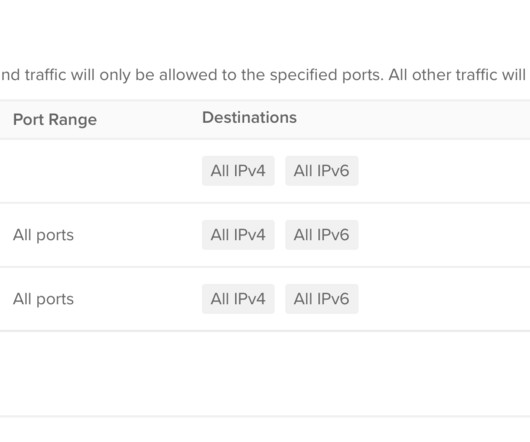The image size is (530, 442).
Task: Select All IPv6 tag in middle rule row
Action: [x=321, y=235]
